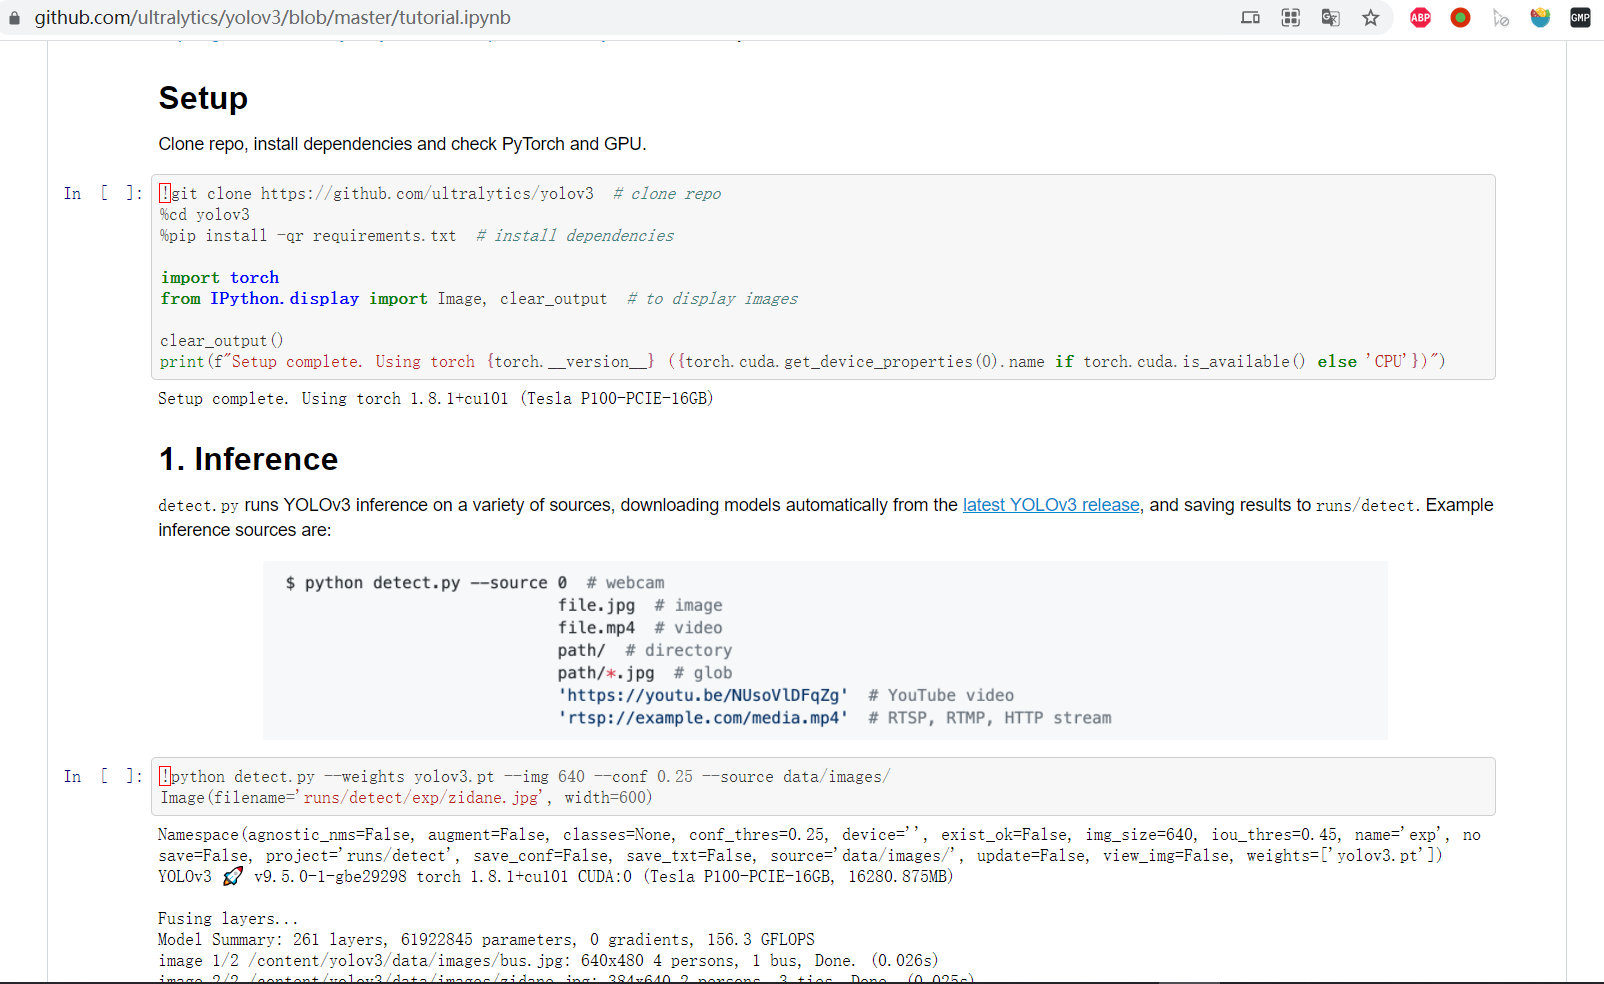Click the lock icon beside the URL
This screenshot has width=1604, height=984.
[14, 18]
